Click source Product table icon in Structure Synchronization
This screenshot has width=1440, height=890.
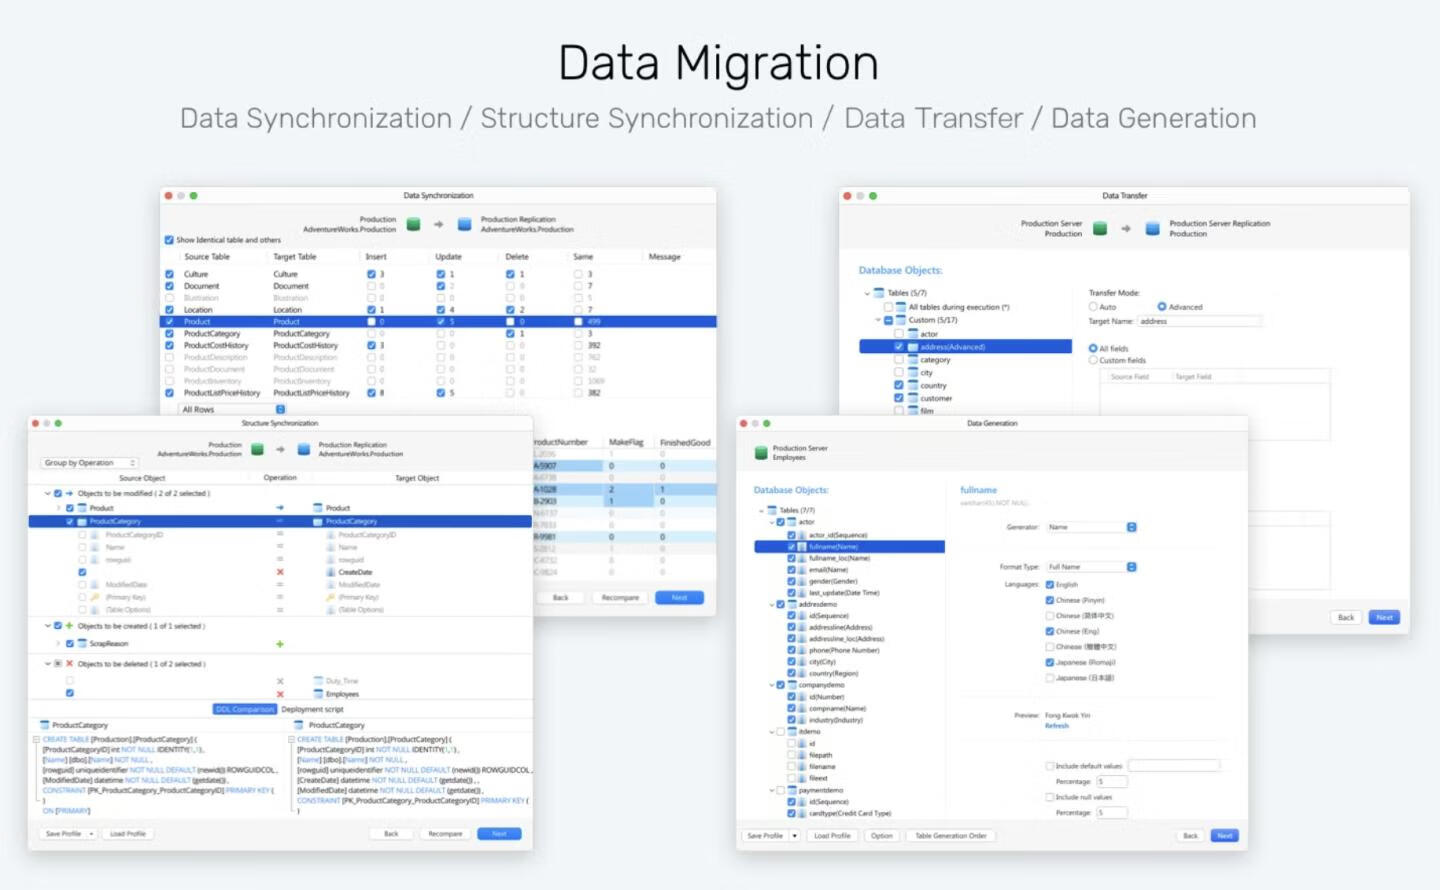tap(83, 508)
